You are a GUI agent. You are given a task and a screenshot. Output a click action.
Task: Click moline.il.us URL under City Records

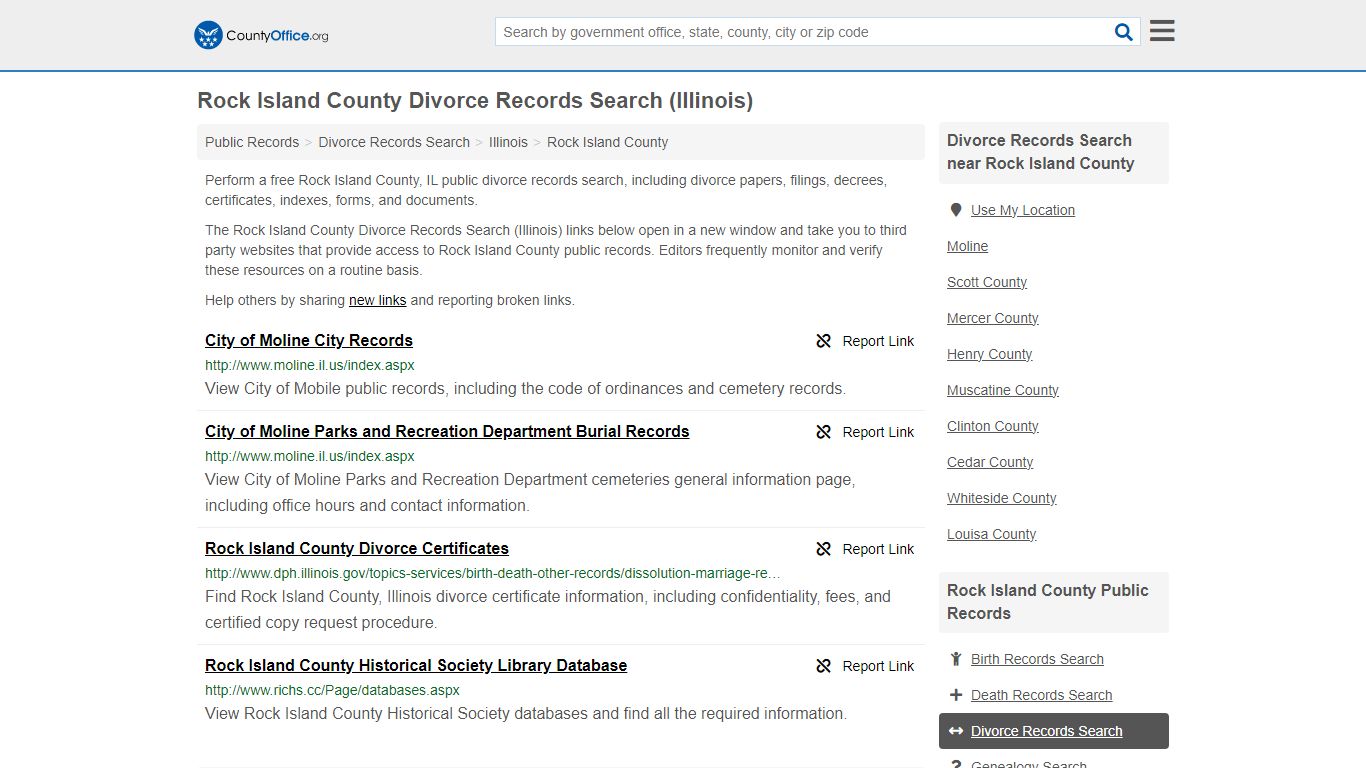(310, 365)
